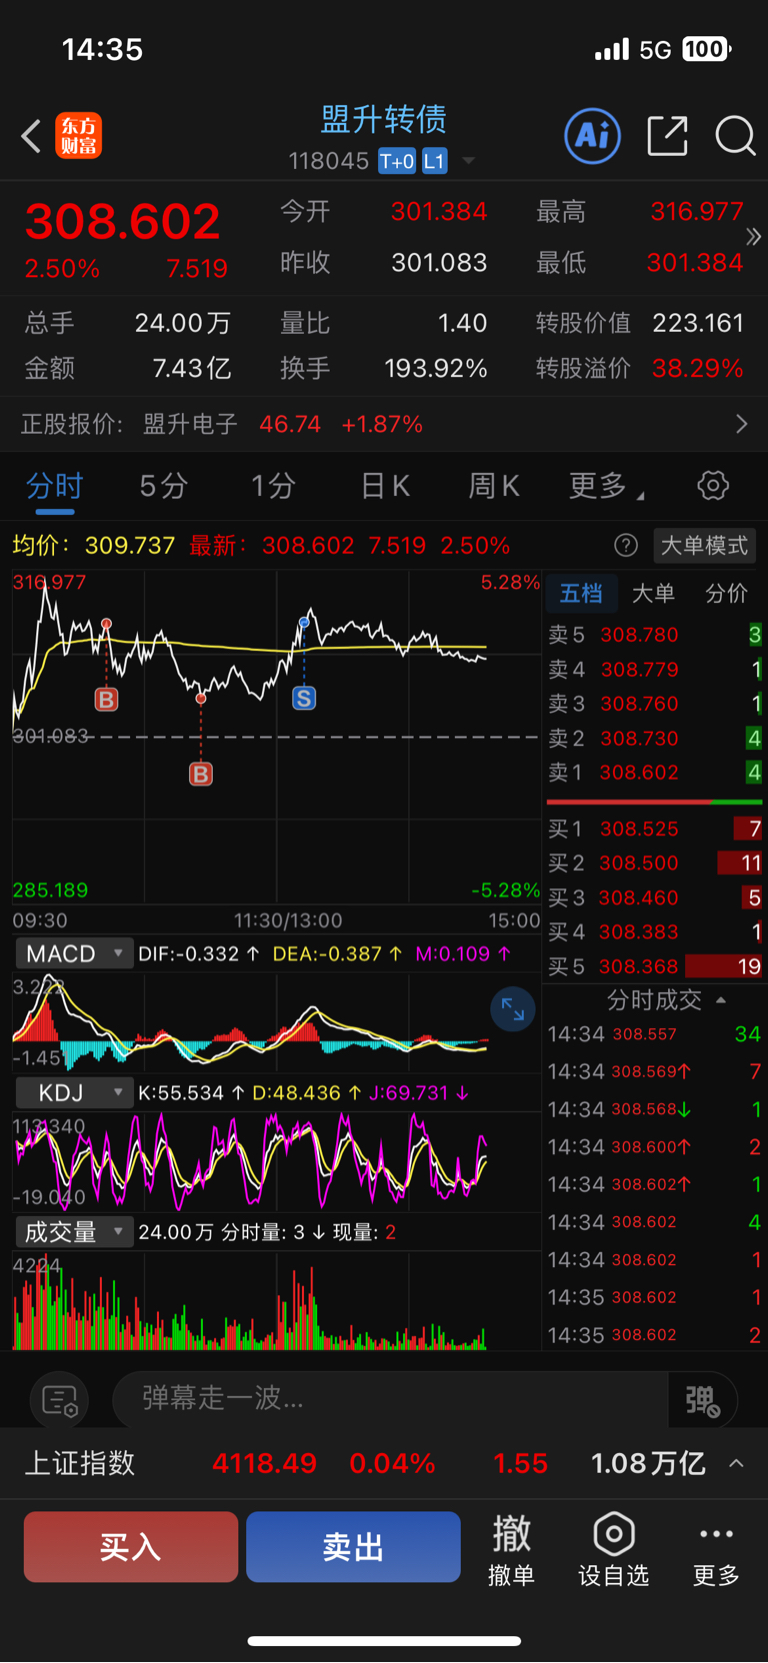Expand the stock code dropdown triangle
Image resolution: width=768 pixels, height=1663 pixels.
point(468,161)
